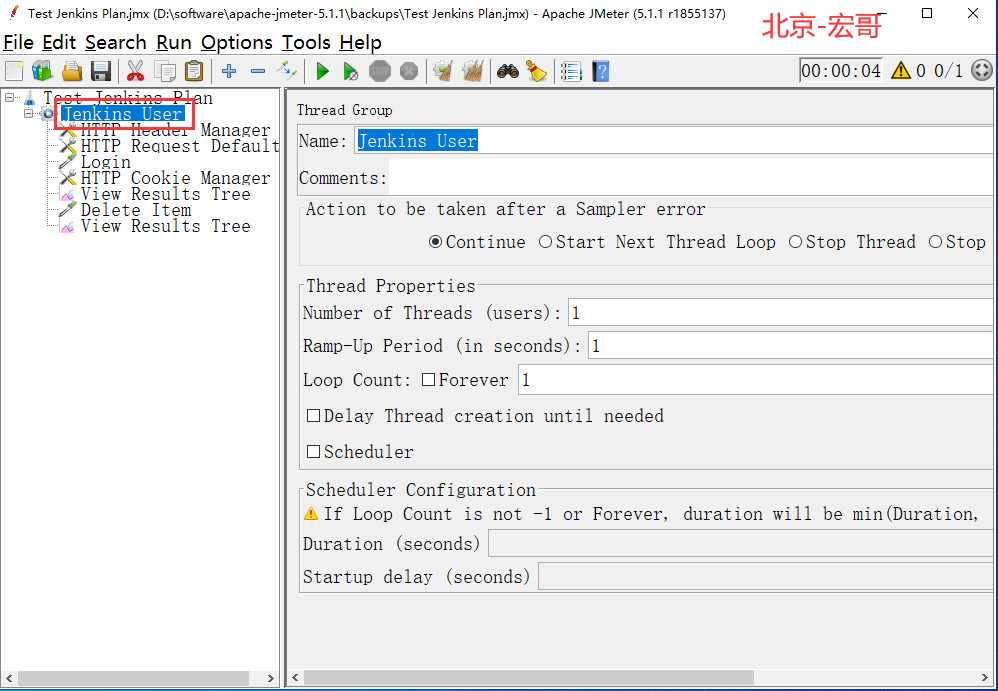Click the remote engines status icon
The height and width of the screenshot is (691, 998).
[982, 70]
